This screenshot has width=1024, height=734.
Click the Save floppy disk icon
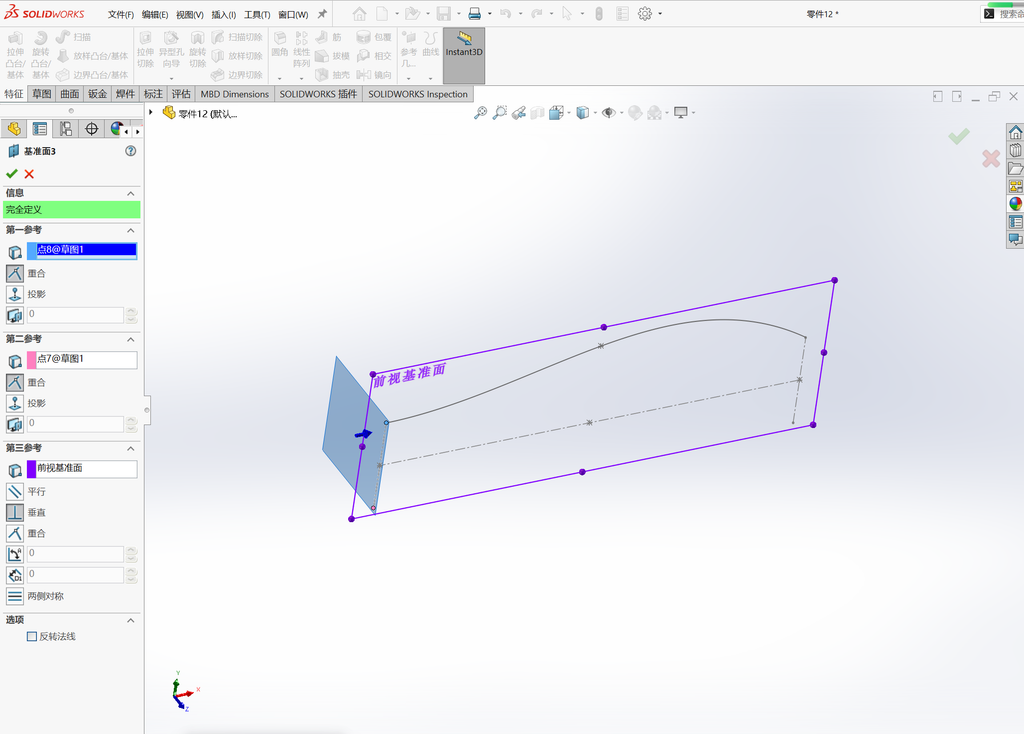click(443, 14)
